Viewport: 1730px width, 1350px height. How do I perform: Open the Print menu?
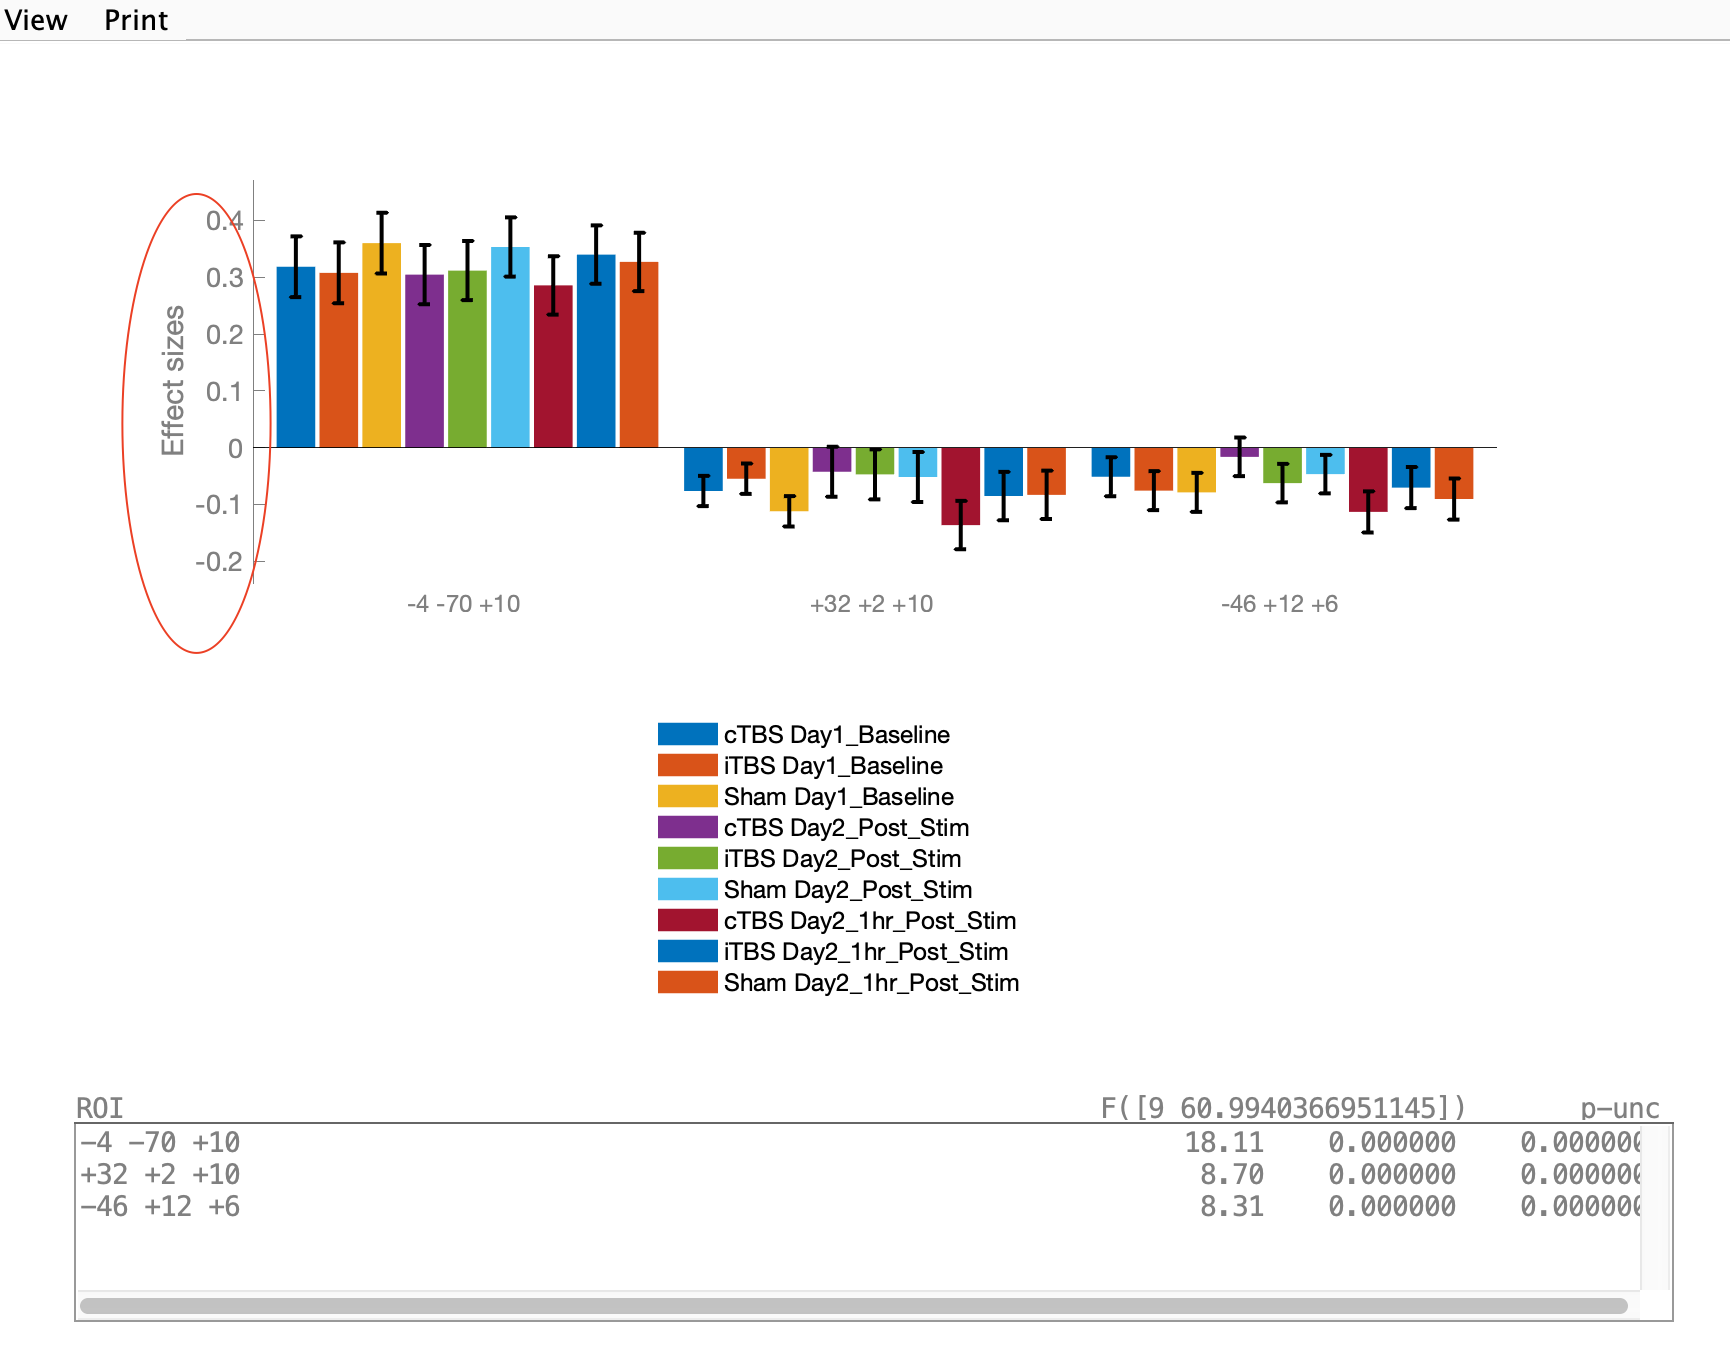tap(136, 20)
